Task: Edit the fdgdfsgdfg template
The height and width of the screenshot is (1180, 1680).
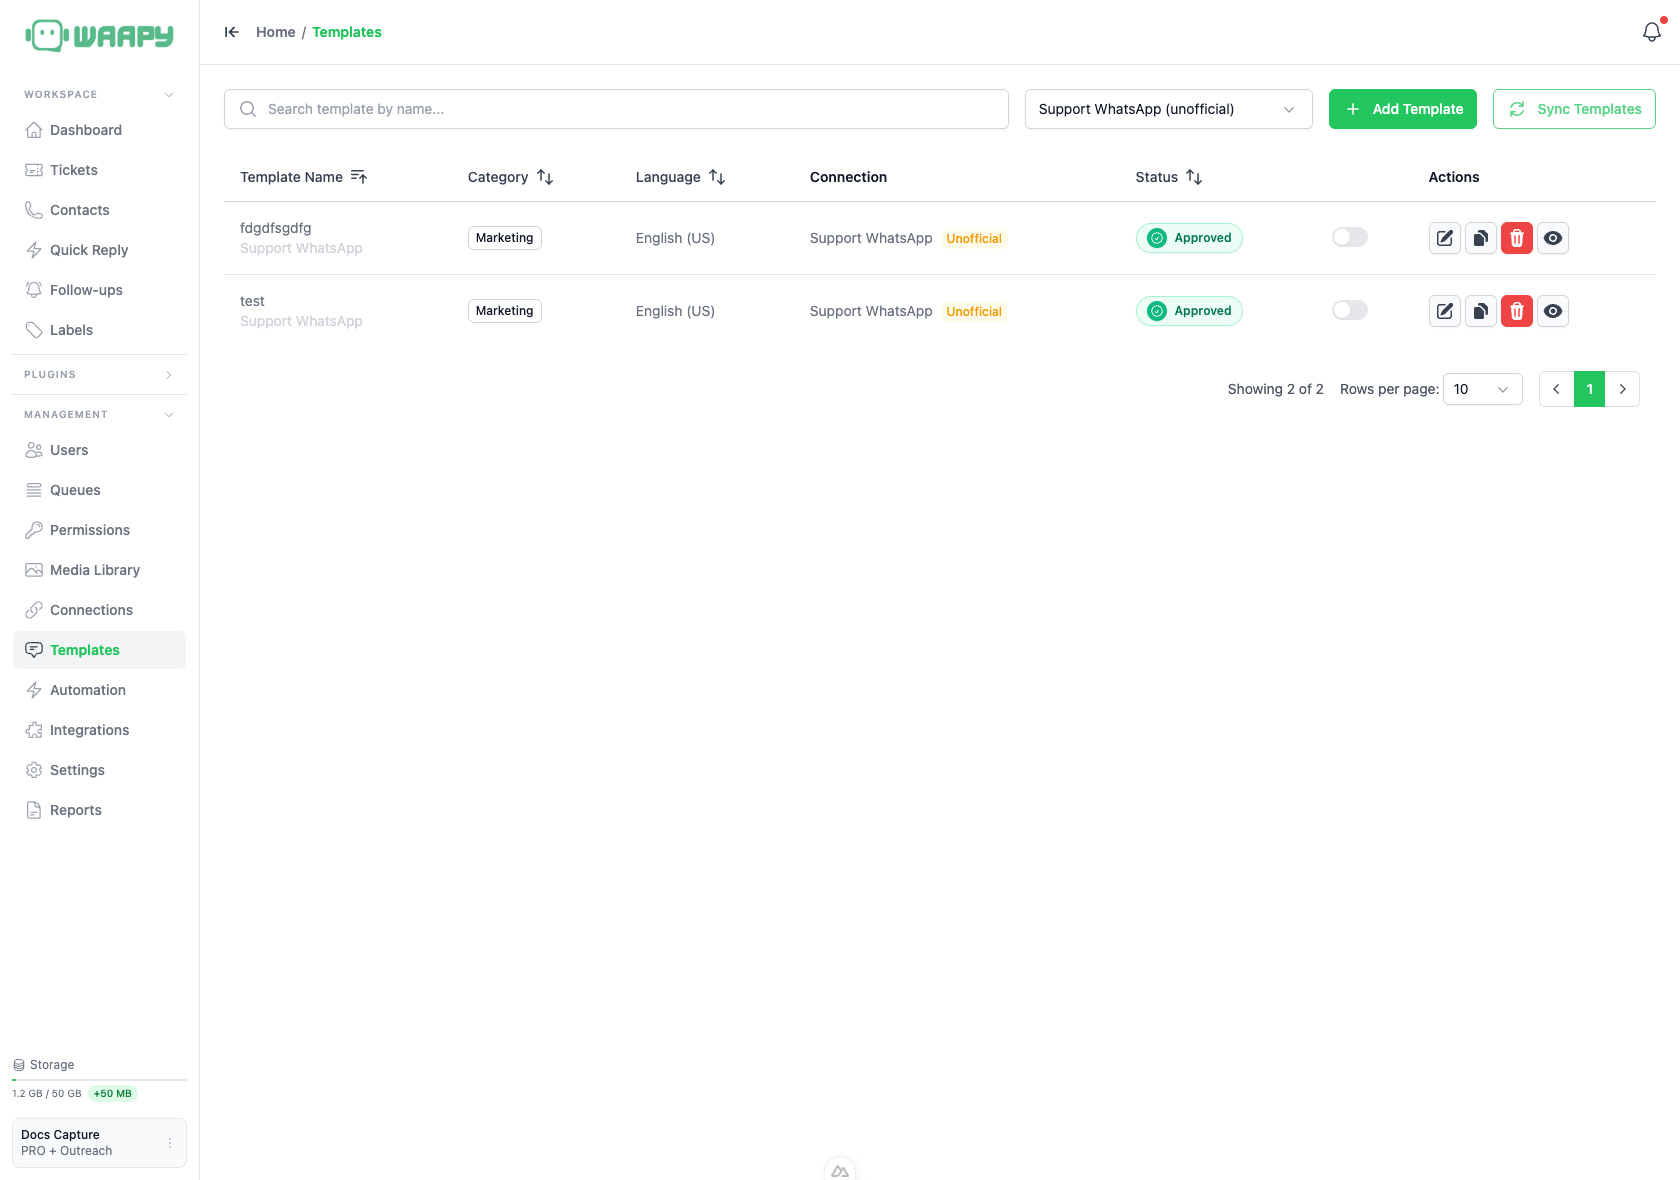Action: (1445, 238)
